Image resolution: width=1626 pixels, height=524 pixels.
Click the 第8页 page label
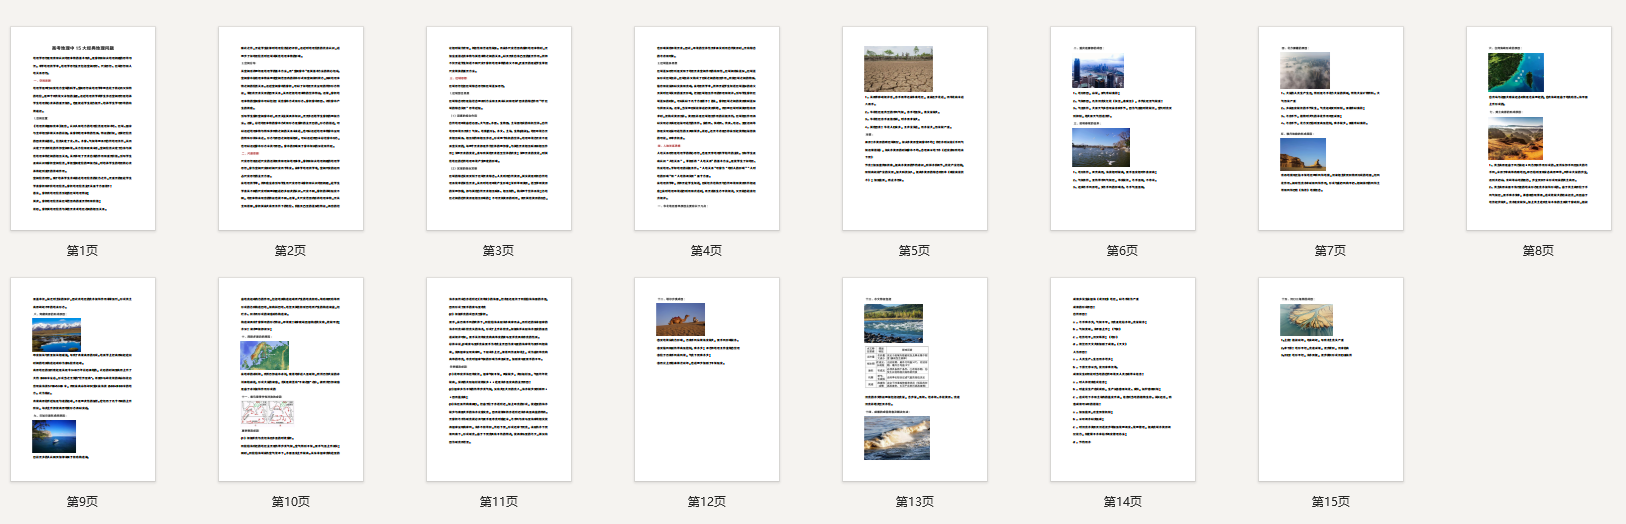pyautogui.click(x=1538, y=251)
